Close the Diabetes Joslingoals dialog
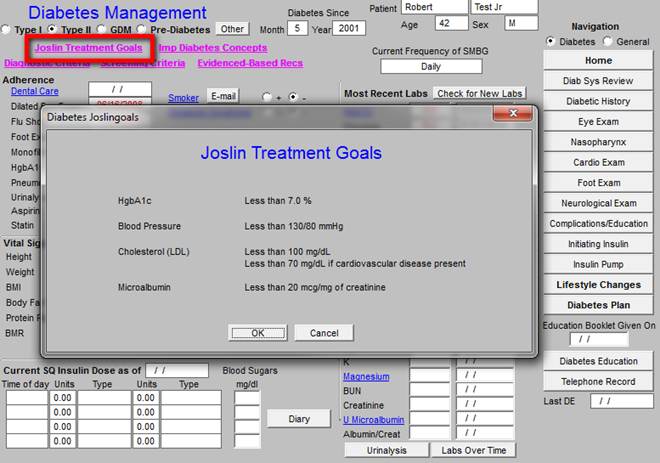Image resolution: width=660 pixels, height=463 pixels. point(513,113)
